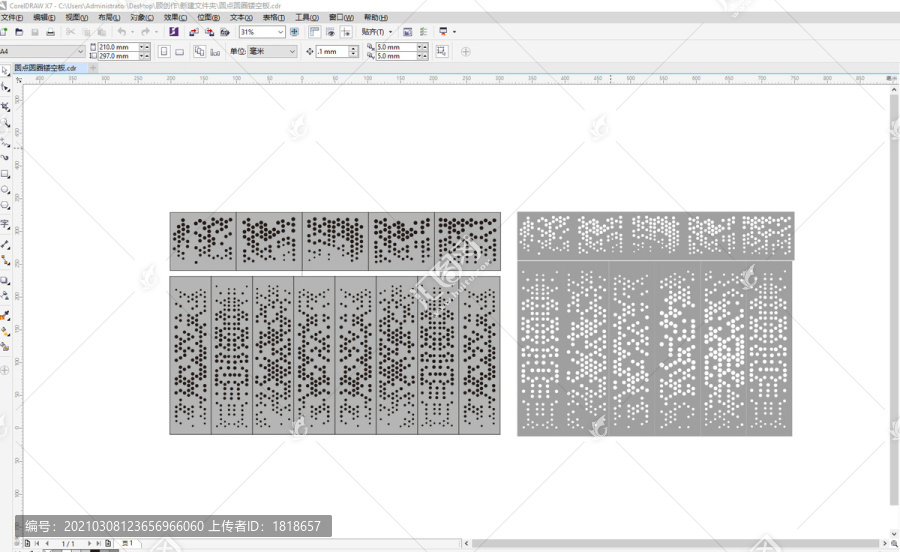Click the Paste icon
Screen dimensions: 900x552
click(102, 32)
